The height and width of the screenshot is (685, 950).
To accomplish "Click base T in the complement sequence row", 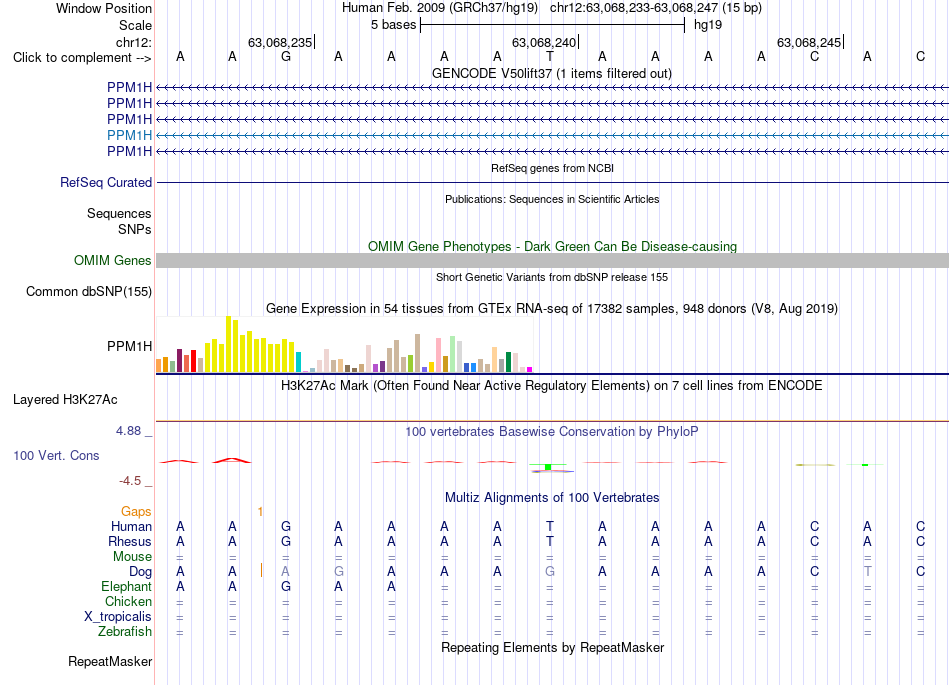I will pyautogui.click(x=550, y=56).
